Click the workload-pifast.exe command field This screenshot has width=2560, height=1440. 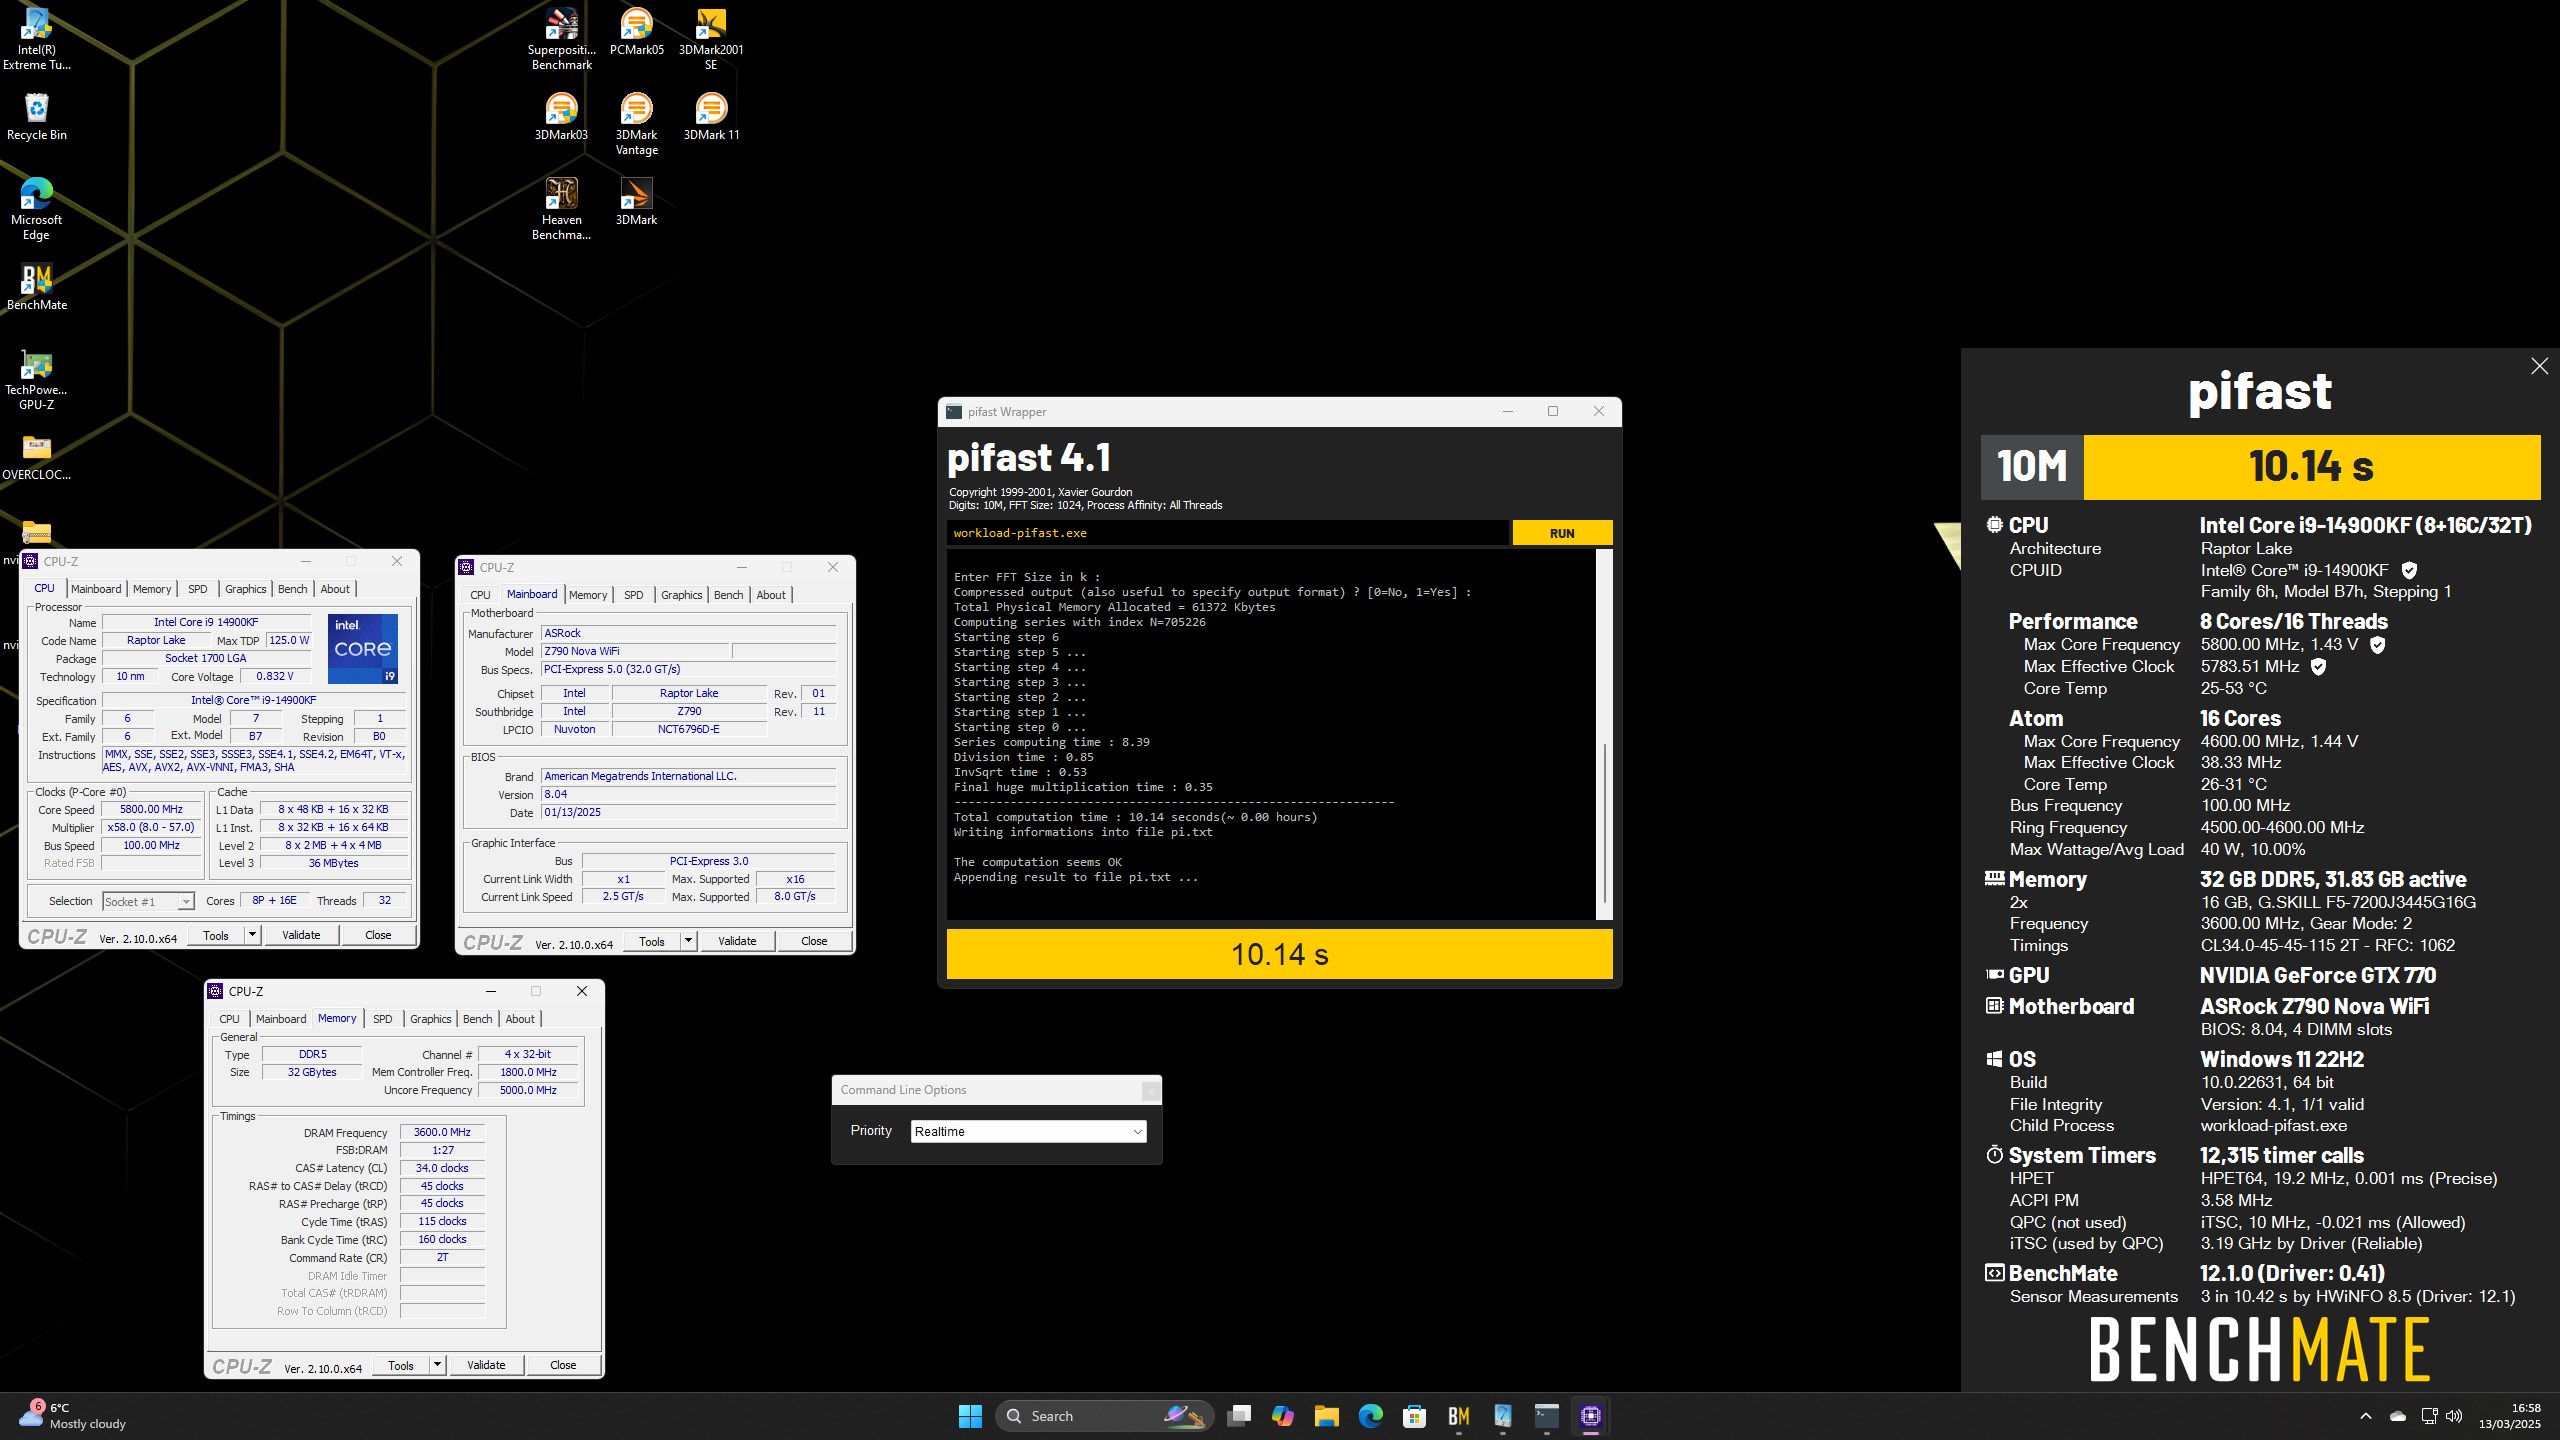[1228, 533]
